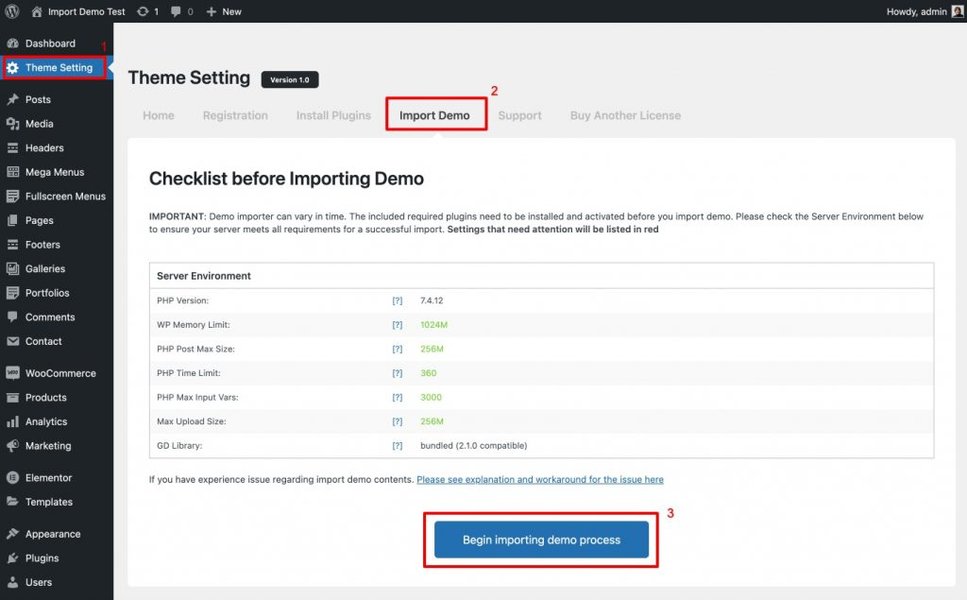Click the New link in admin bar
This screenshot has width=967, height=600.
(232, 12)
